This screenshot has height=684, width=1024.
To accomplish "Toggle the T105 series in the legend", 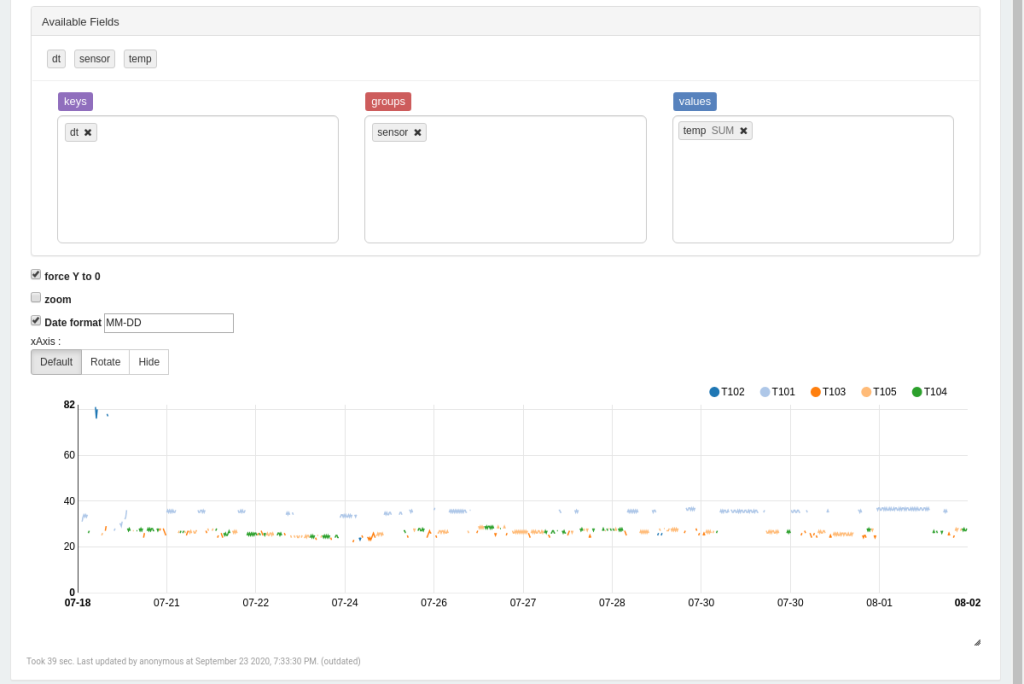I will [879, 392].
